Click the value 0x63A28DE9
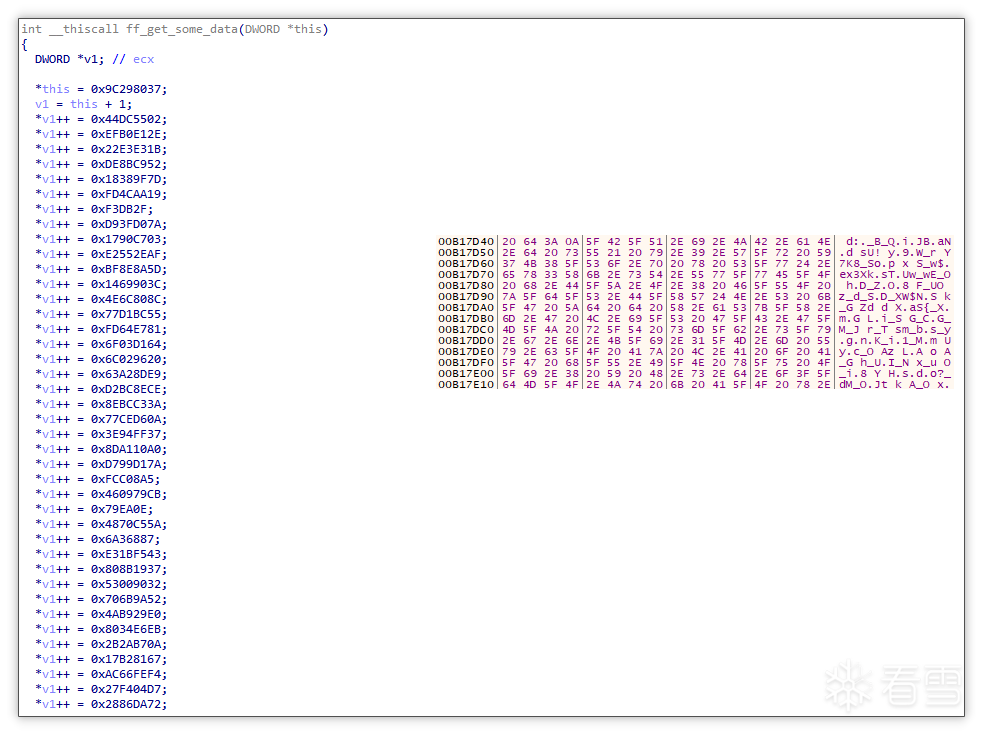Screen dimensions: 983x735 (x=125, y=375)
